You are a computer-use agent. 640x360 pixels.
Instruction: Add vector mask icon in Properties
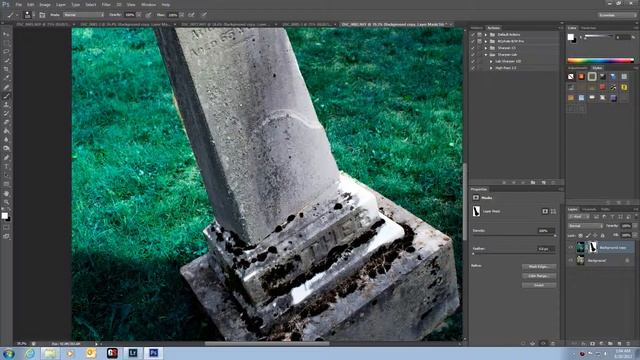[x=553, y=211]
